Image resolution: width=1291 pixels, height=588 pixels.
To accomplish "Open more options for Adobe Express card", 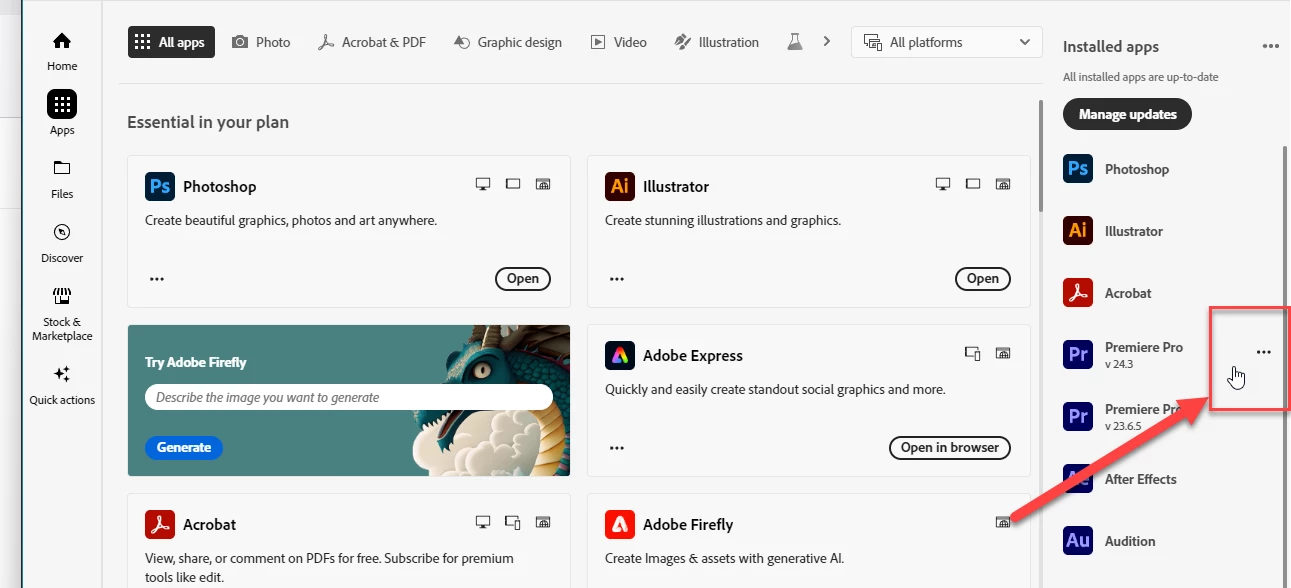I will pyautogui.click(x=617, y=448).
